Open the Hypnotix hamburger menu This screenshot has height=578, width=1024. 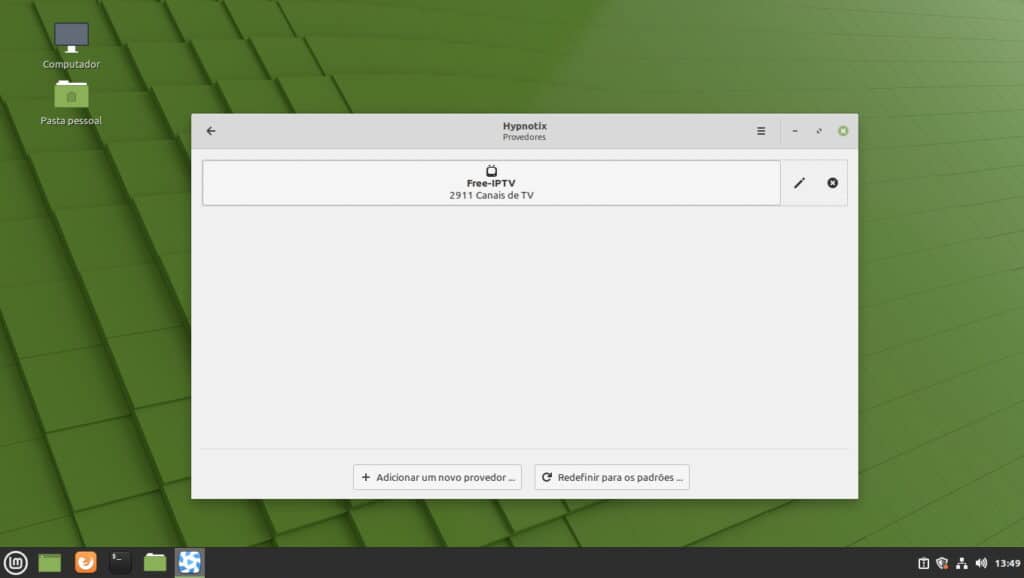(x=761, y=131)
